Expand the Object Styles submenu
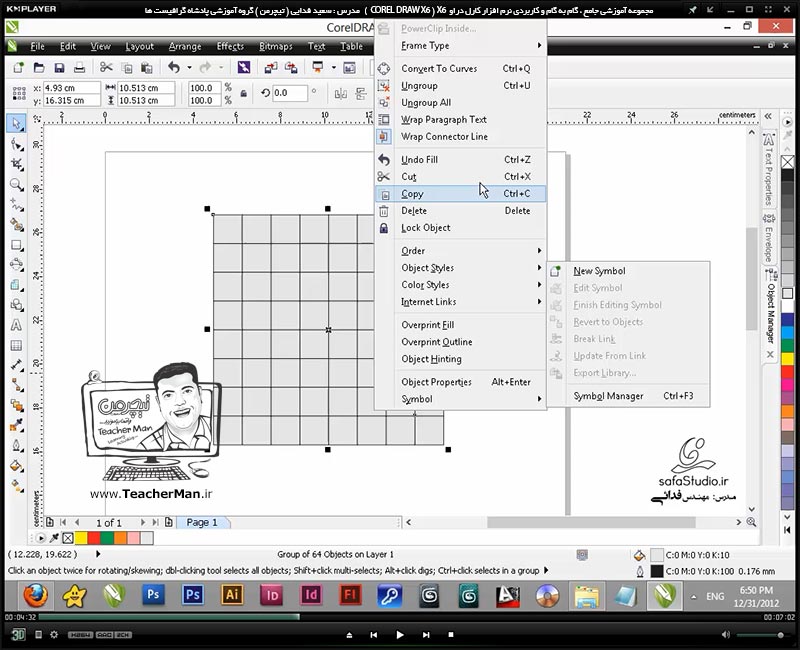Screen dimensions: 800x650 (461, 268)
